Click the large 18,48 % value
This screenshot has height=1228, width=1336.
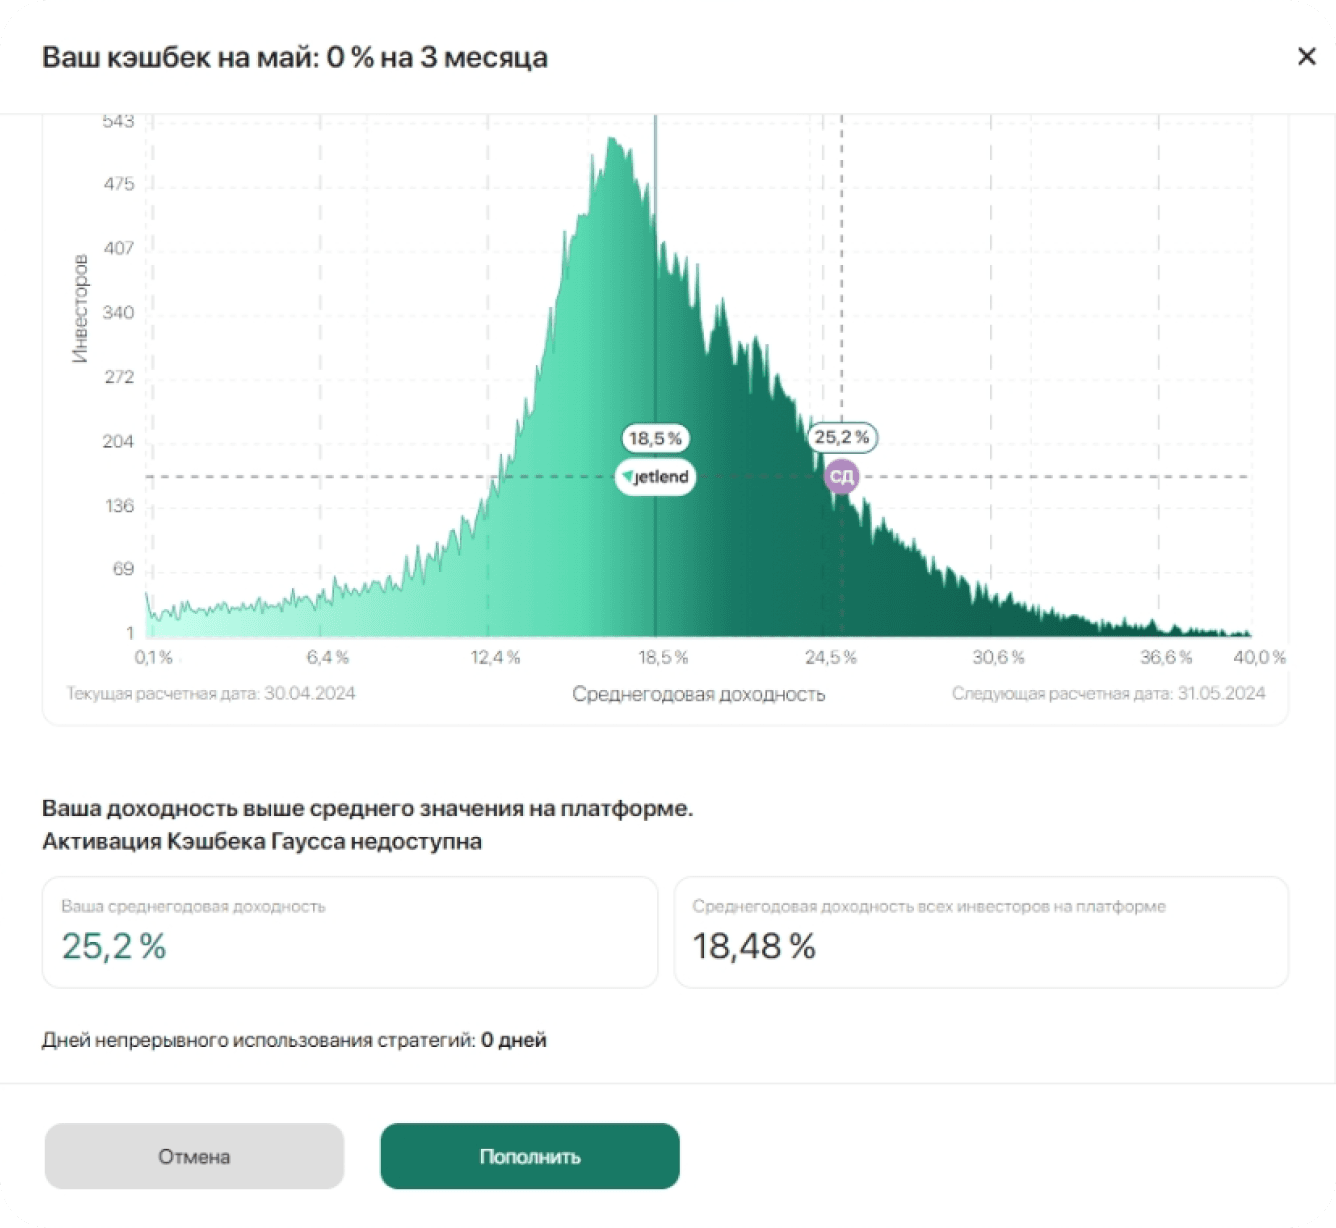(x=754, y=946)
